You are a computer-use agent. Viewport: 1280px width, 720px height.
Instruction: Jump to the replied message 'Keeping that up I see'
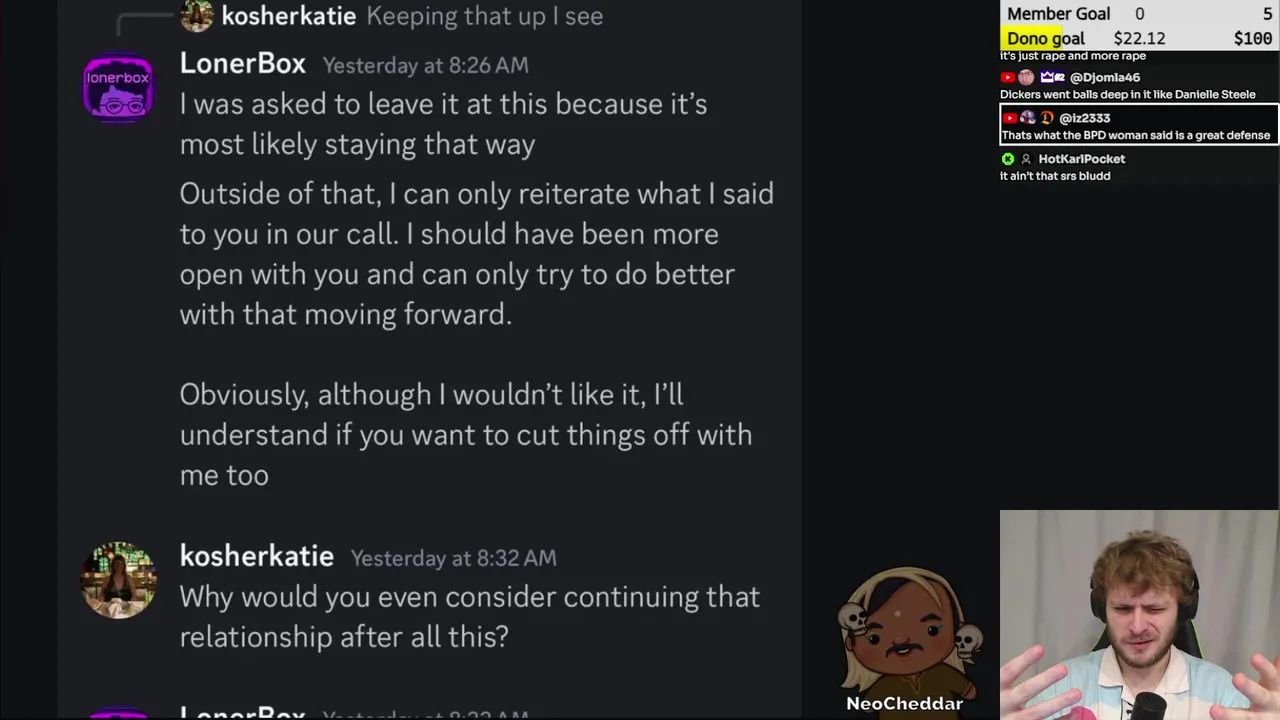pyautogui.click(x=484, y=16)
